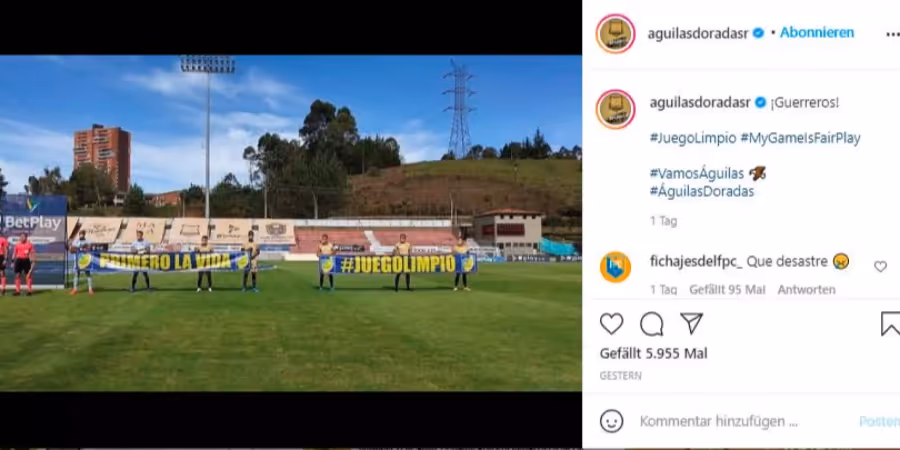Open #VamosÁguilas hashtag link

697,173
